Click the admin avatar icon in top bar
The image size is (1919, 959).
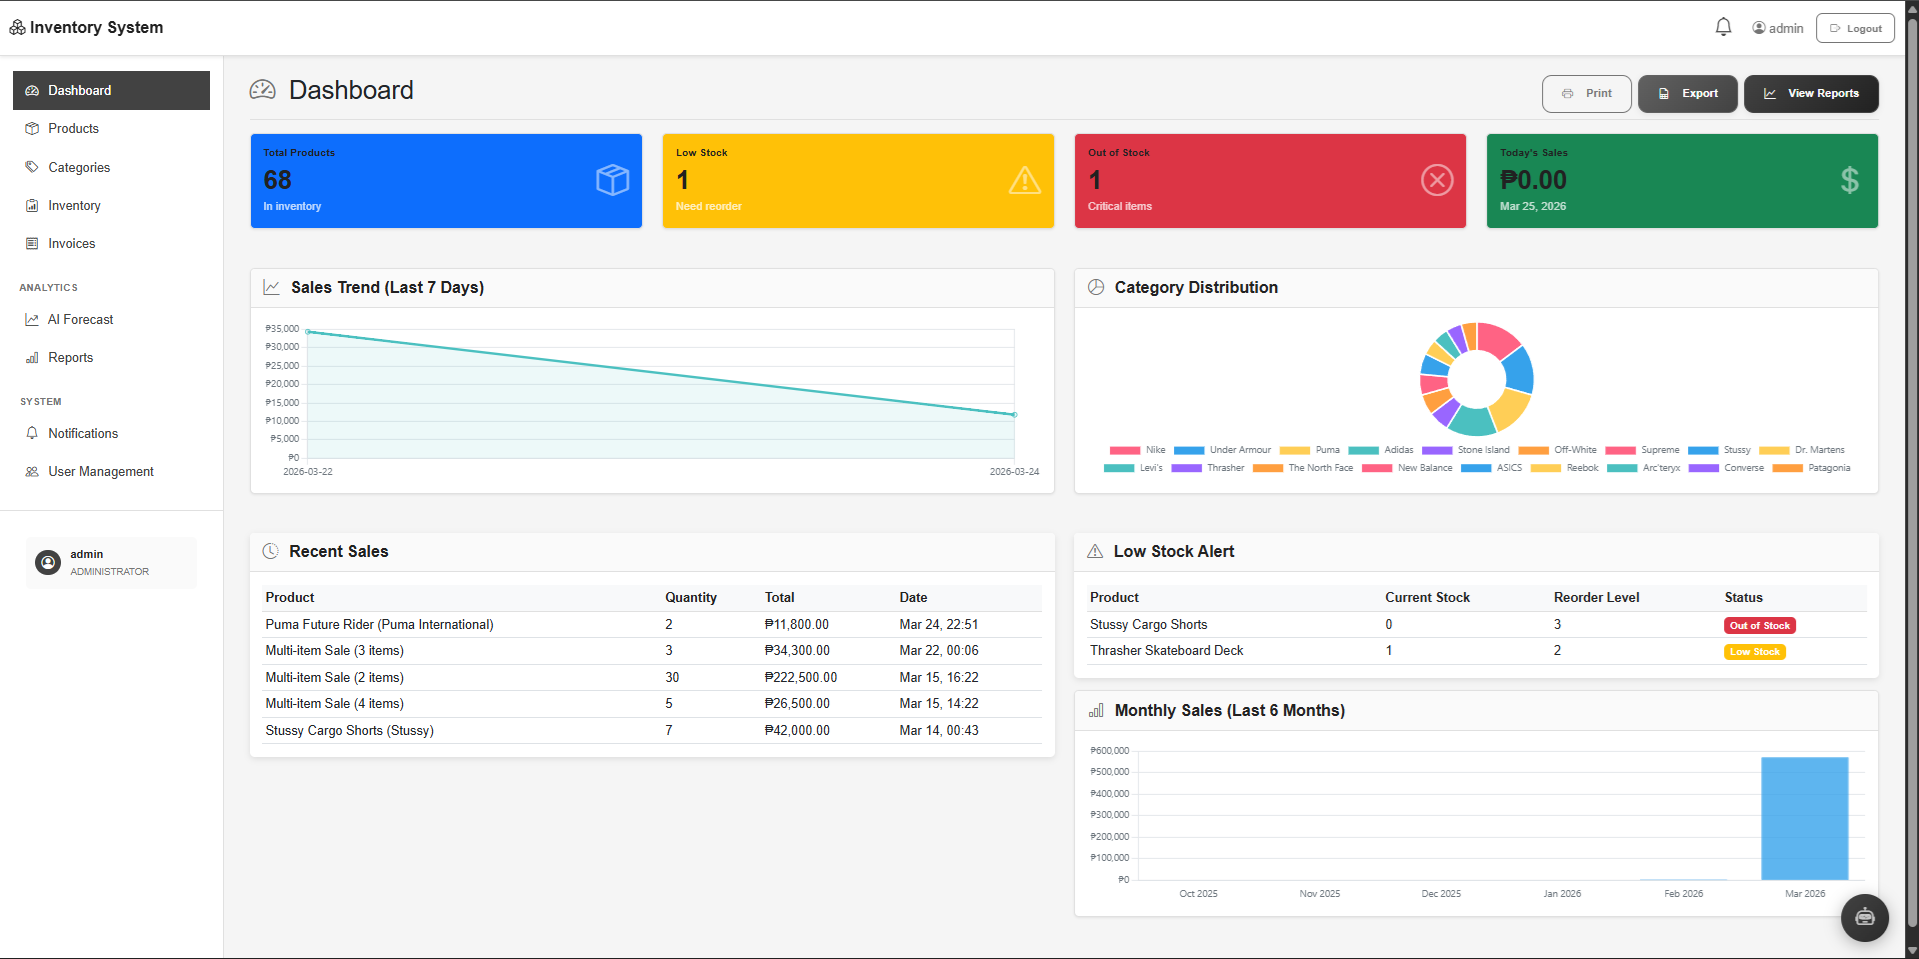(1758, 27)
